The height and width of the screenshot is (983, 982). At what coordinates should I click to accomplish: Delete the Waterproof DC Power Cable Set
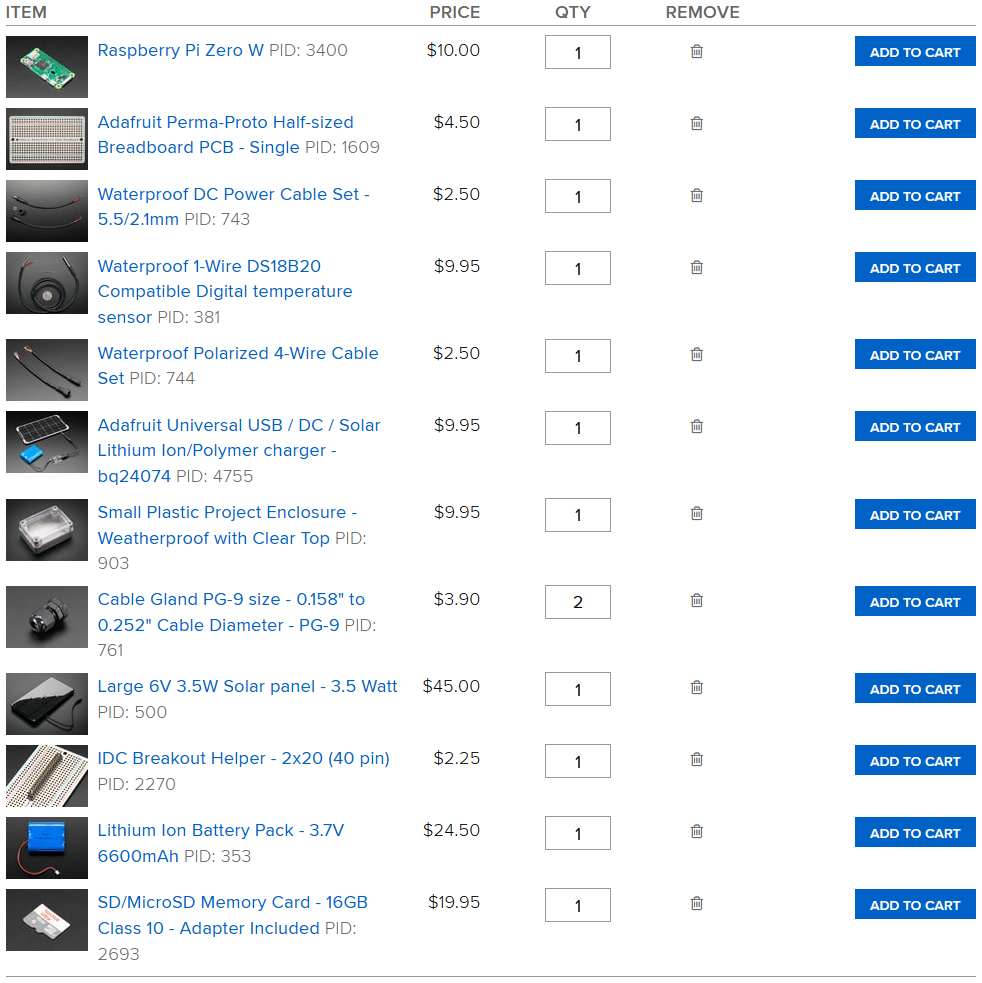coord(696,195)
